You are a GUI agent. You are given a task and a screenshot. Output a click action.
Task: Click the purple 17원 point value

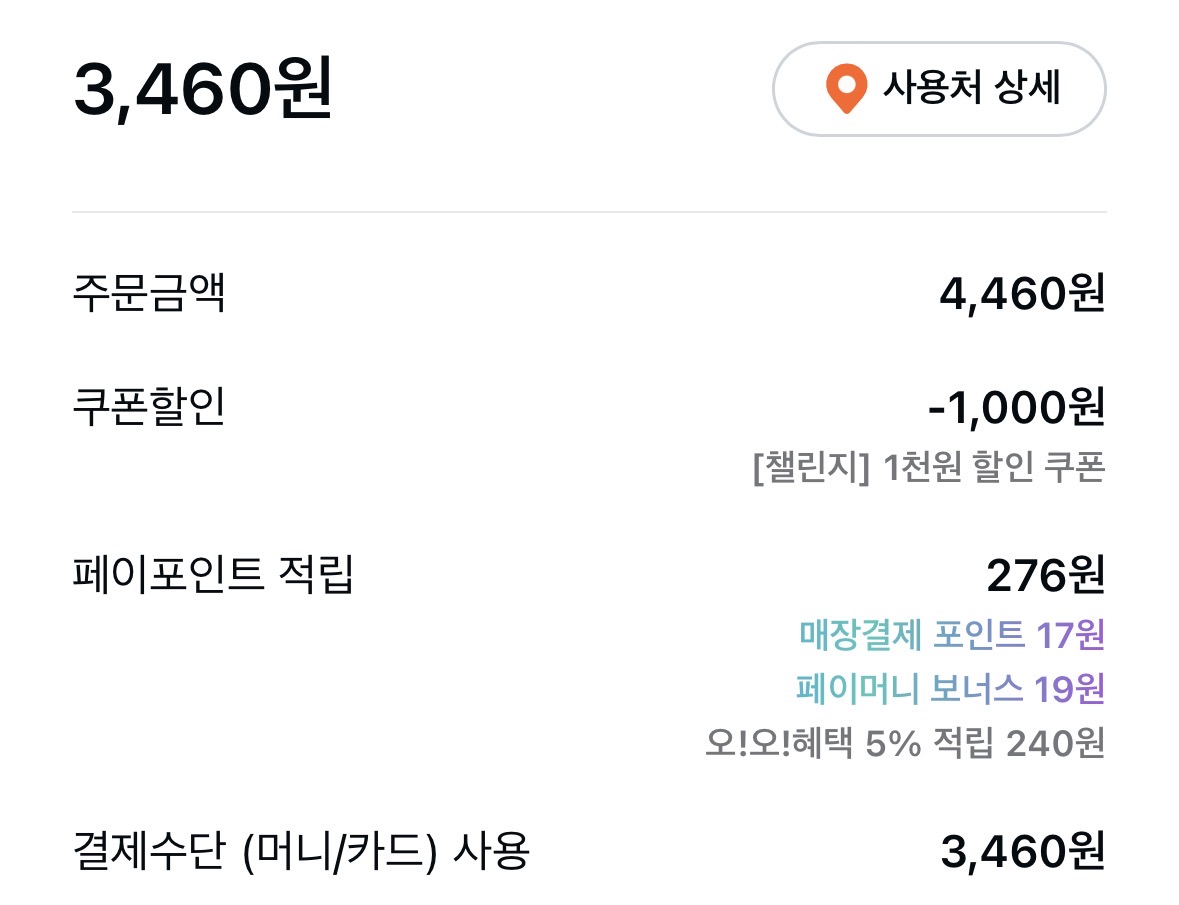tap(1070, 633)
